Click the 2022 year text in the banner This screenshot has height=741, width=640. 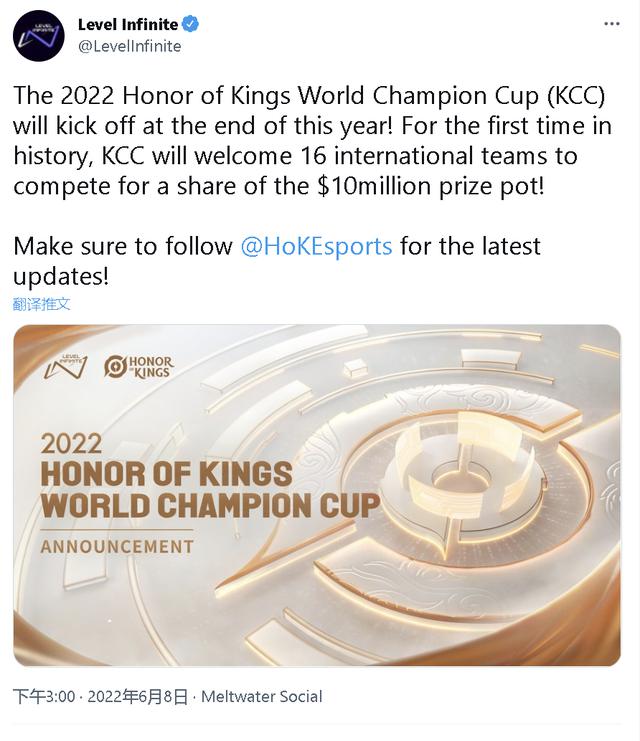click(71, 444)
